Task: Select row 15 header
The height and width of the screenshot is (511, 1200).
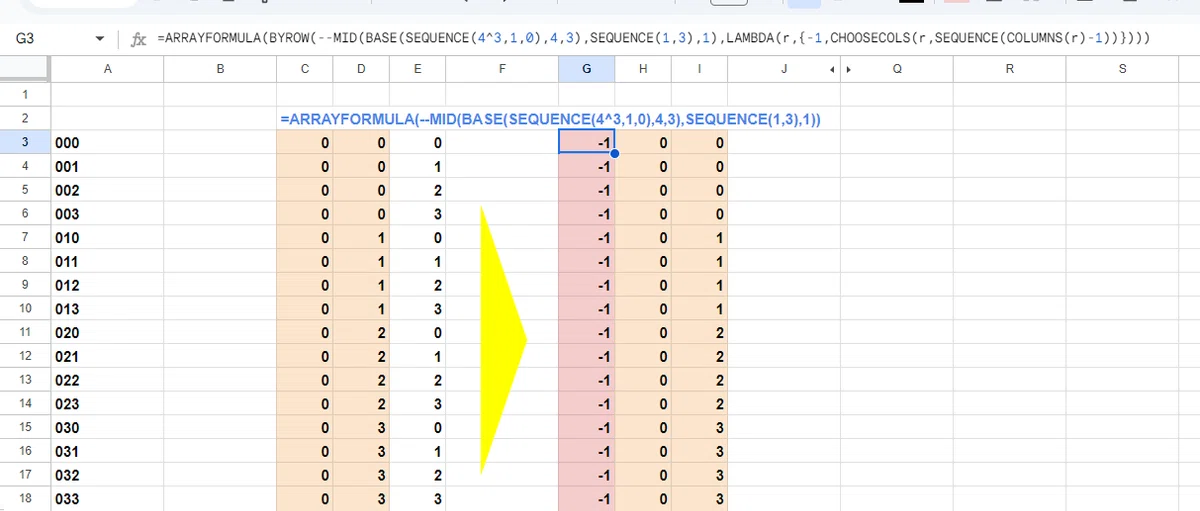Action: tap(25, 427)
